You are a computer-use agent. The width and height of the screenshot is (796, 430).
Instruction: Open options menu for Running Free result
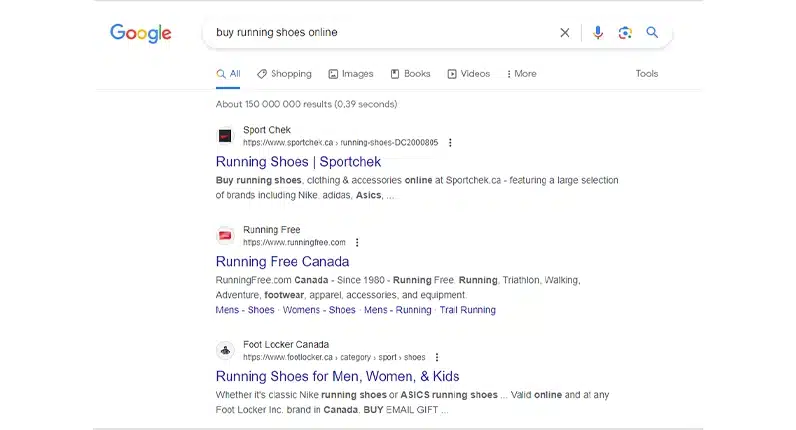pos(357,243)
